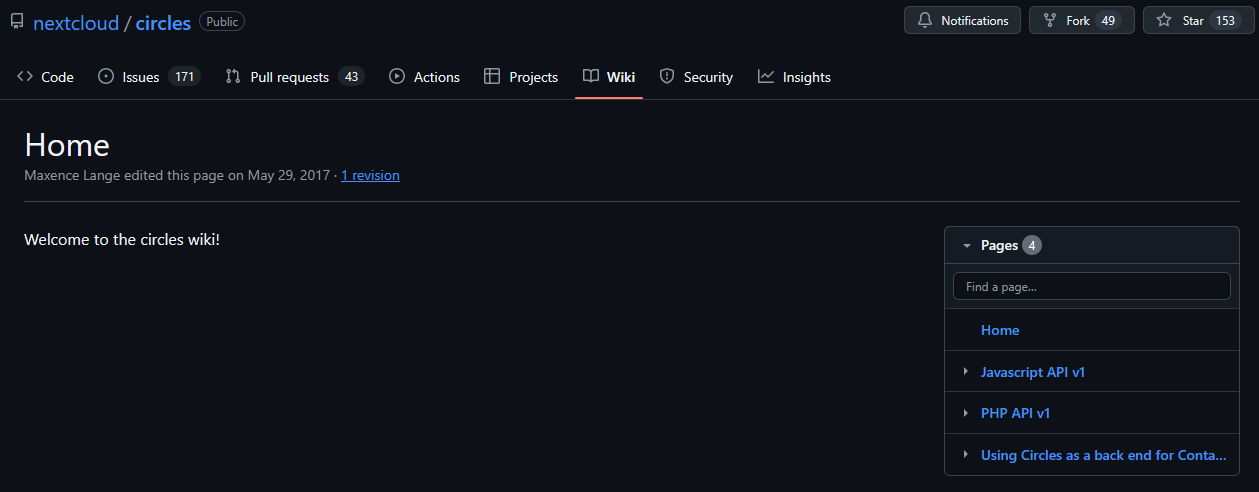Expand the Using Circles back end arrow

(966, 455)
